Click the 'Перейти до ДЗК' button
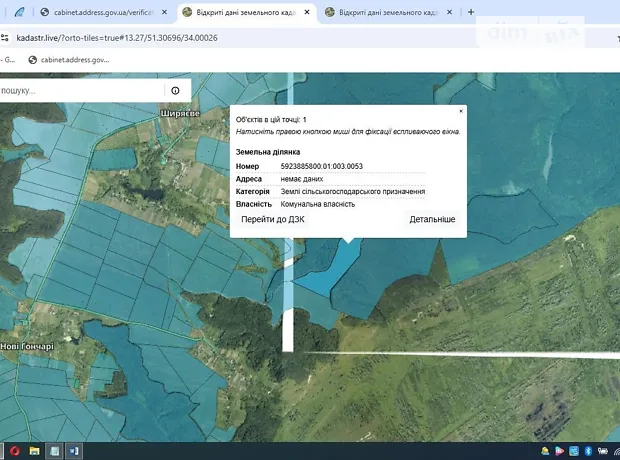The height and width of the screenshot is (460, 620). 273,219
